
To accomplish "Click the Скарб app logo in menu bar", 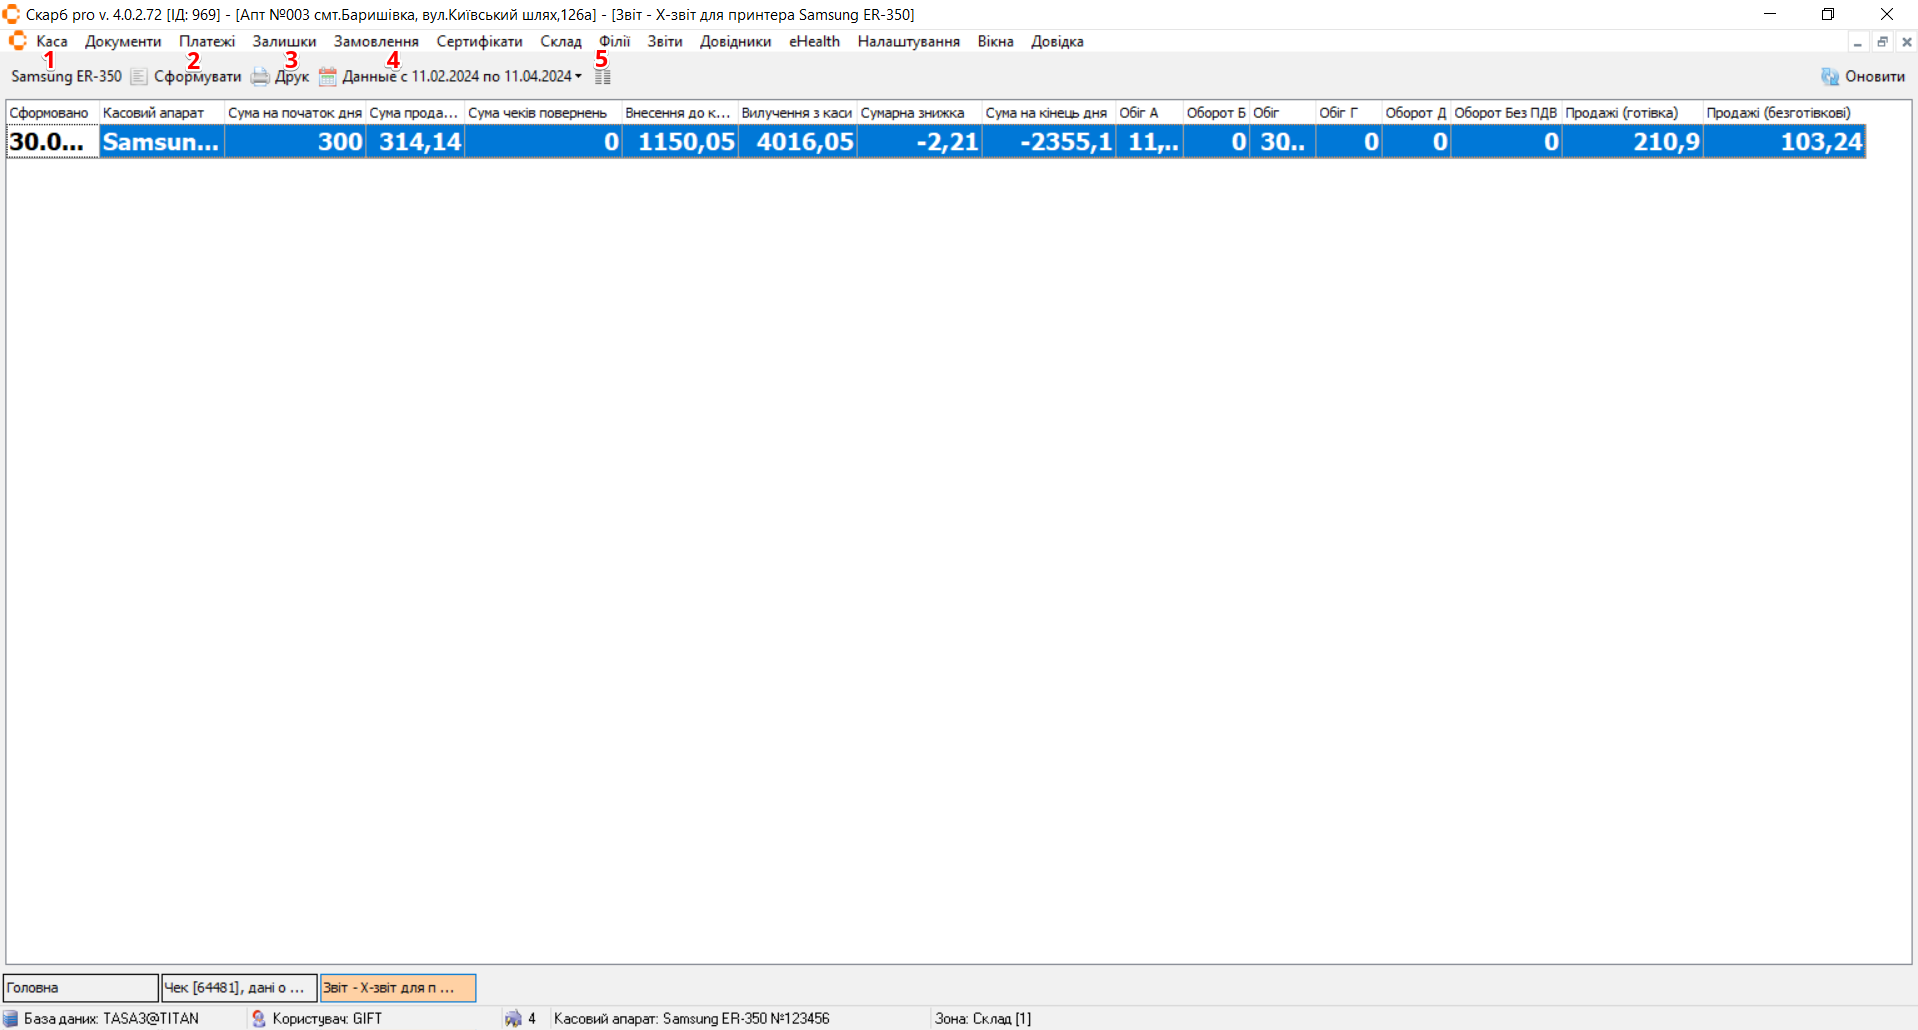I will click(x=17, y=41).
